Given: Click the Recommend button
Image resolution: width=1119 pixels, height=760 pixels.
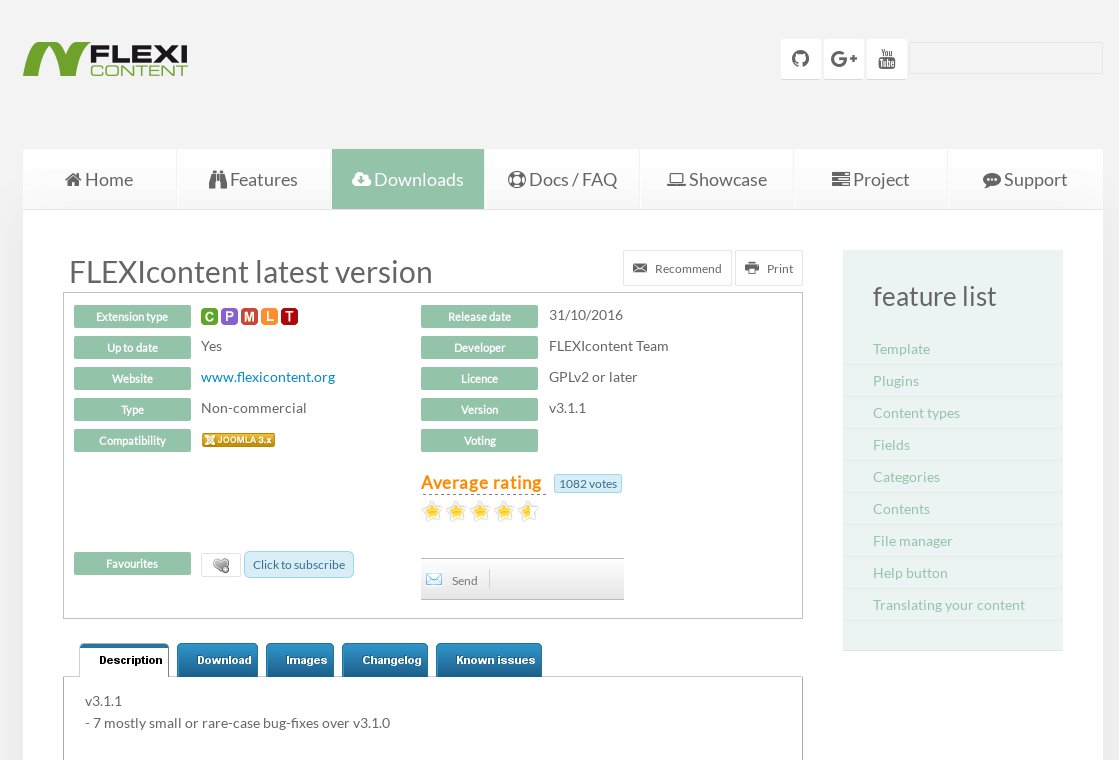Looking at the screenshot, I should [x=677, y=268].
